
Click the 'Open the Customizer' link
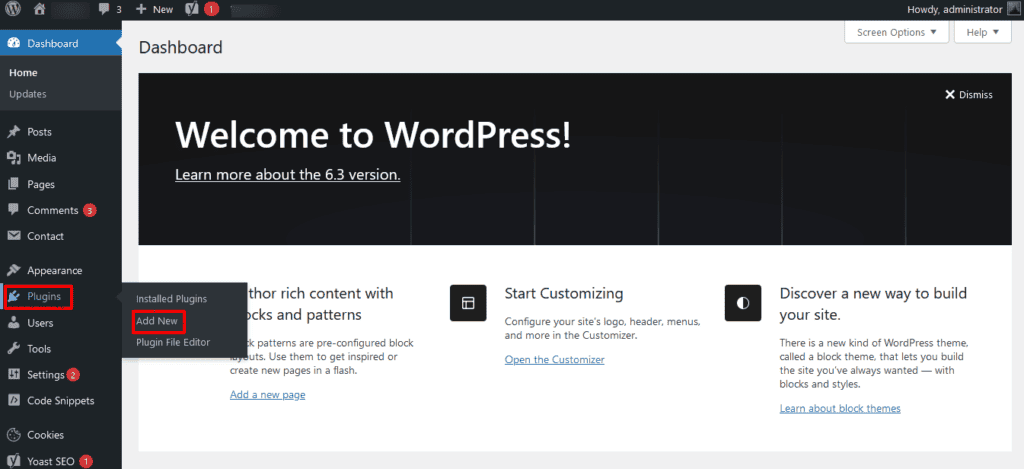pos(554,360)
